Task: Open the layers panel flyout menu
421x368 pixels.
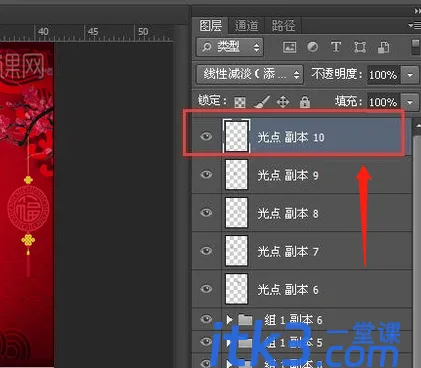Action: (415, 25)
